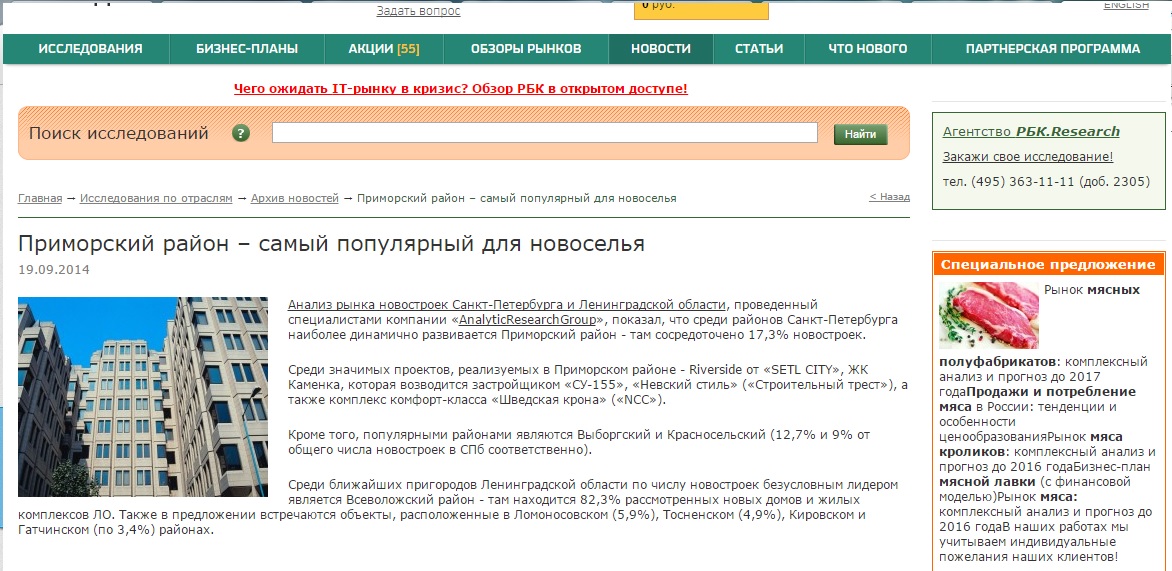Image resolution: width=1172 pixels, height=571 pixels.
Task: Click the article date 19.09.2014
Action: (x=54, y=270)
